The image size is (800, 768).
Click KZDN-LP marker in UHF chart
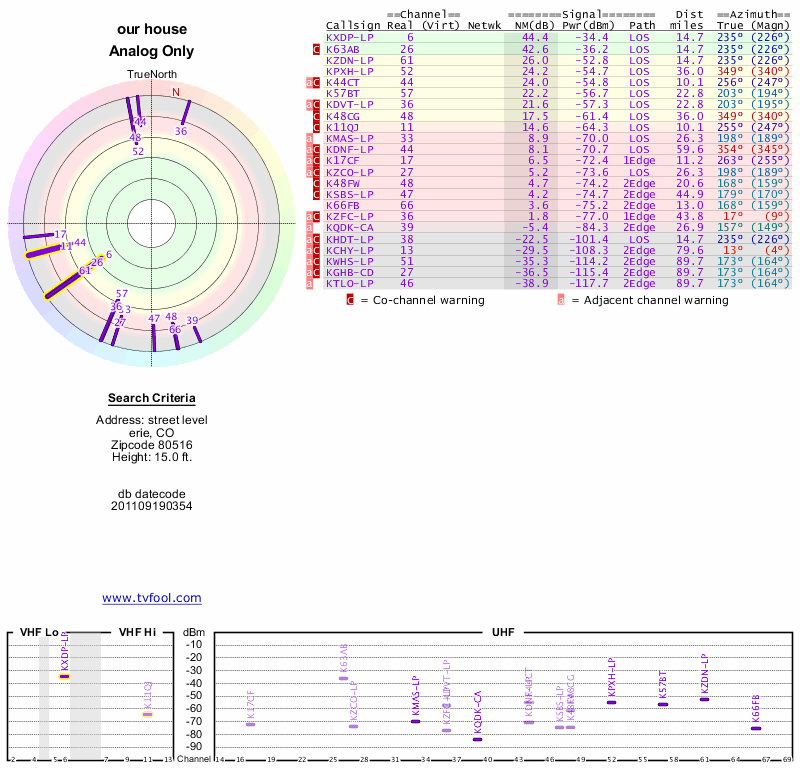point(704,700)
